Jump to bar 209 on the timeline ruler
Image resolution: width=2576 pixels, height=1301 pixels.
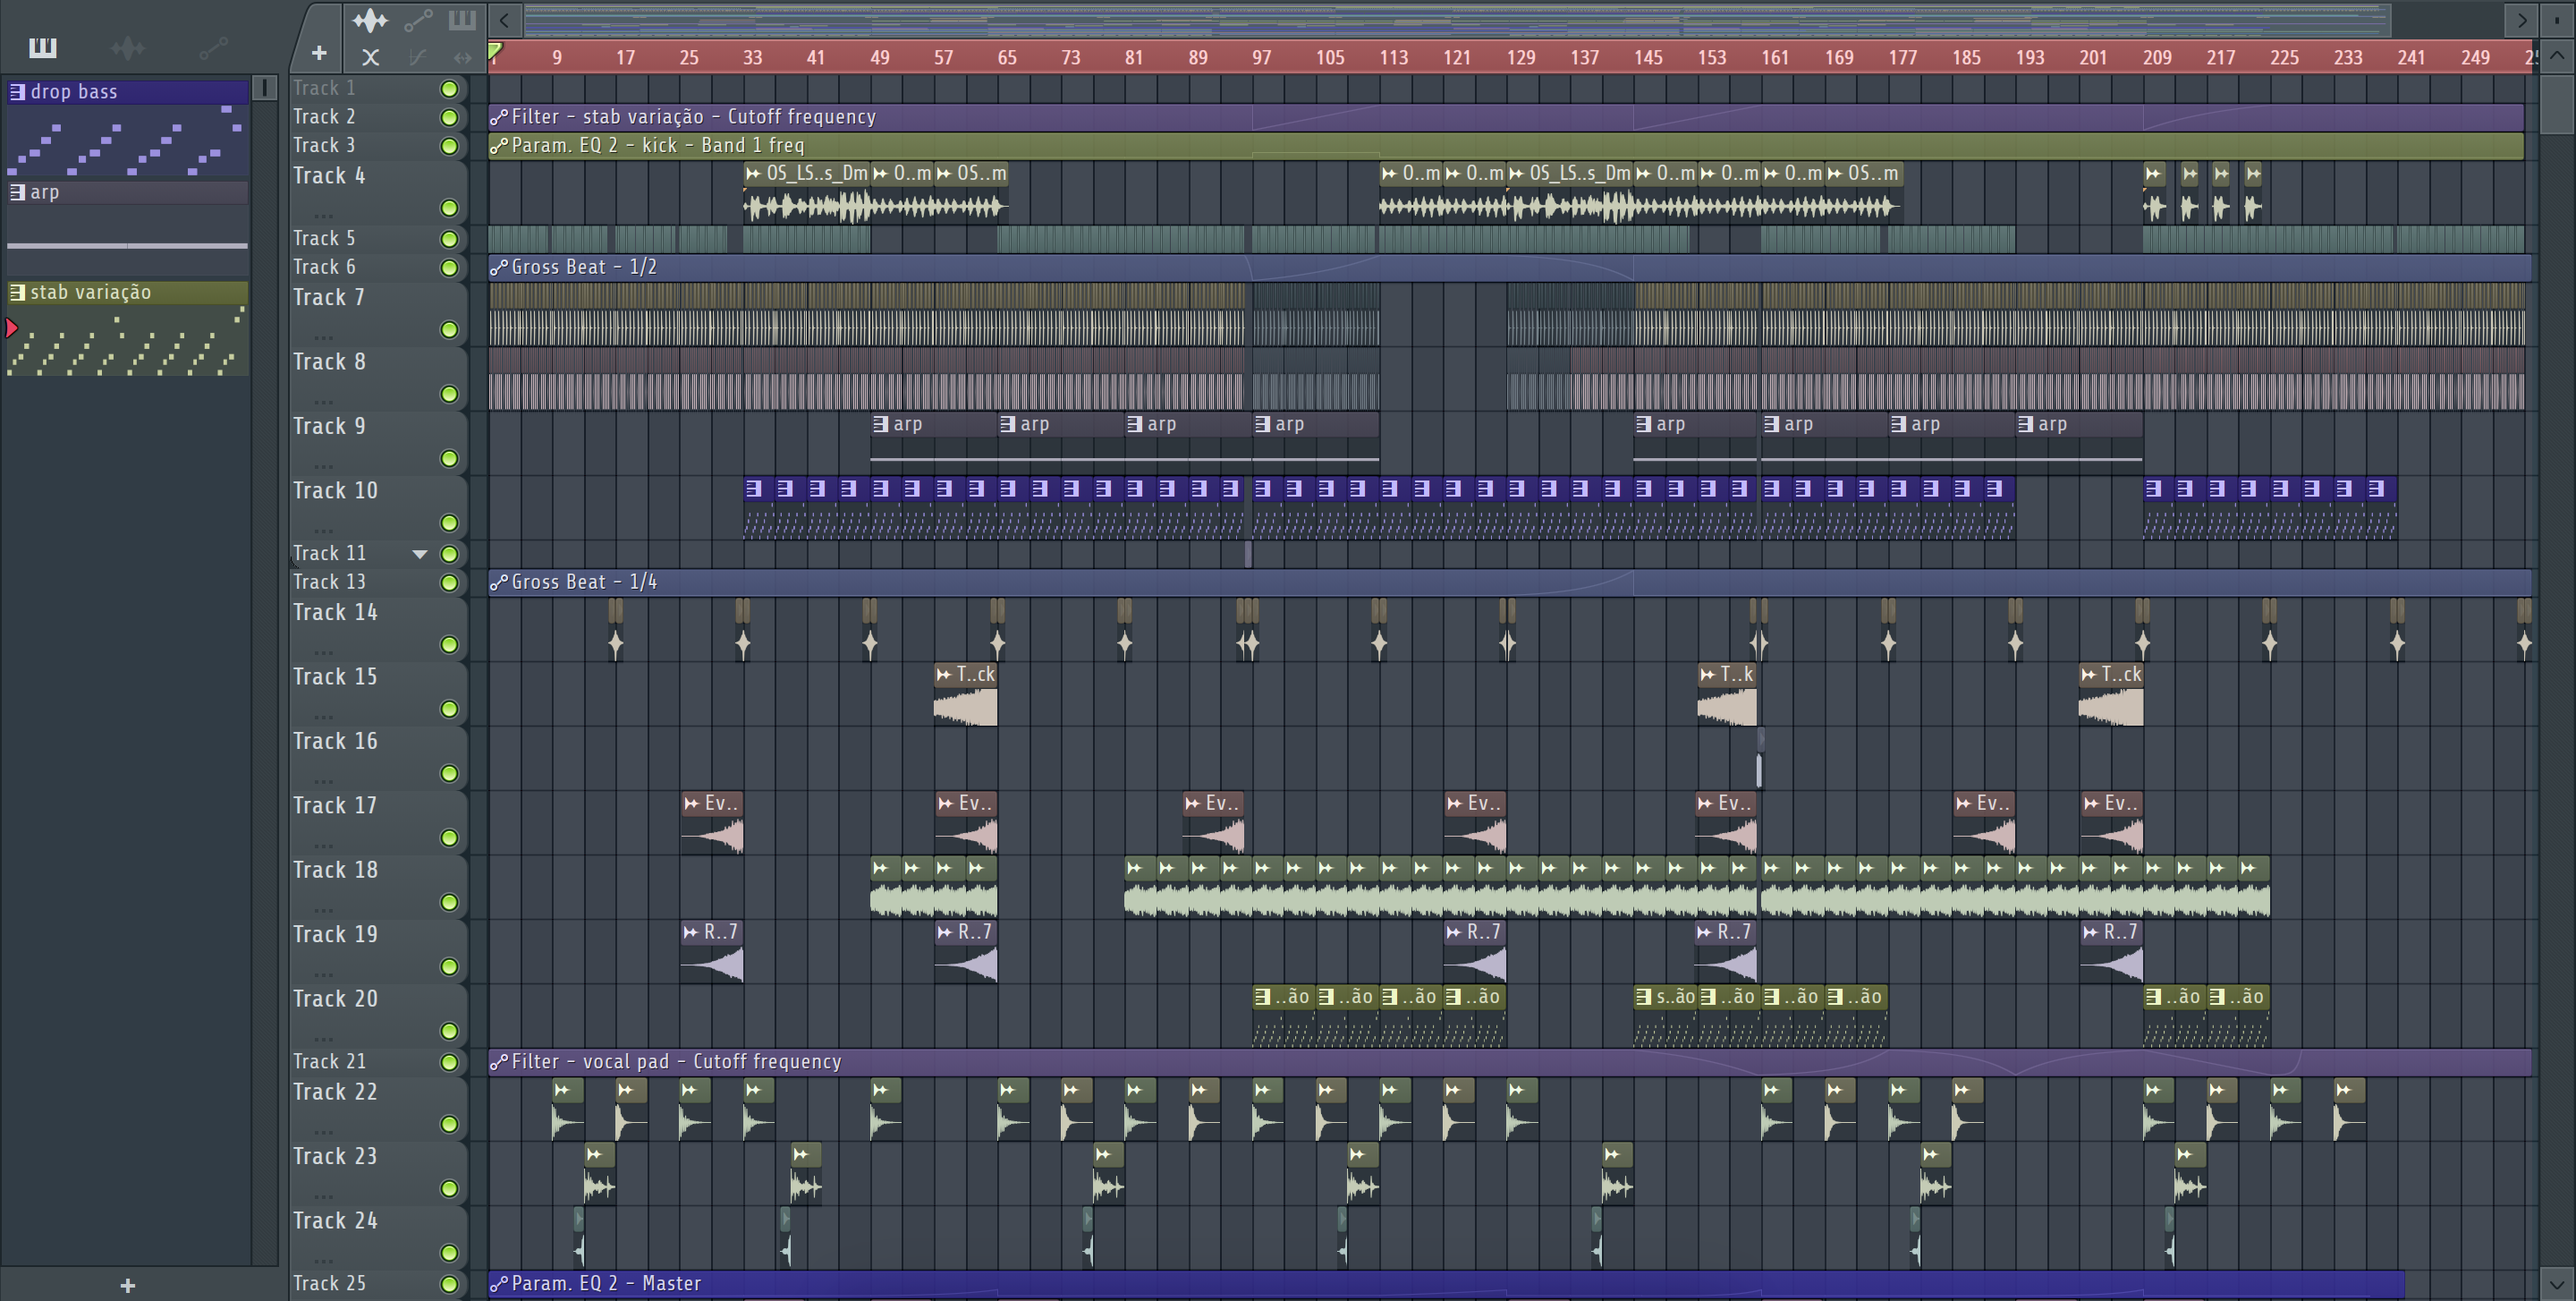coord(2157,58)
